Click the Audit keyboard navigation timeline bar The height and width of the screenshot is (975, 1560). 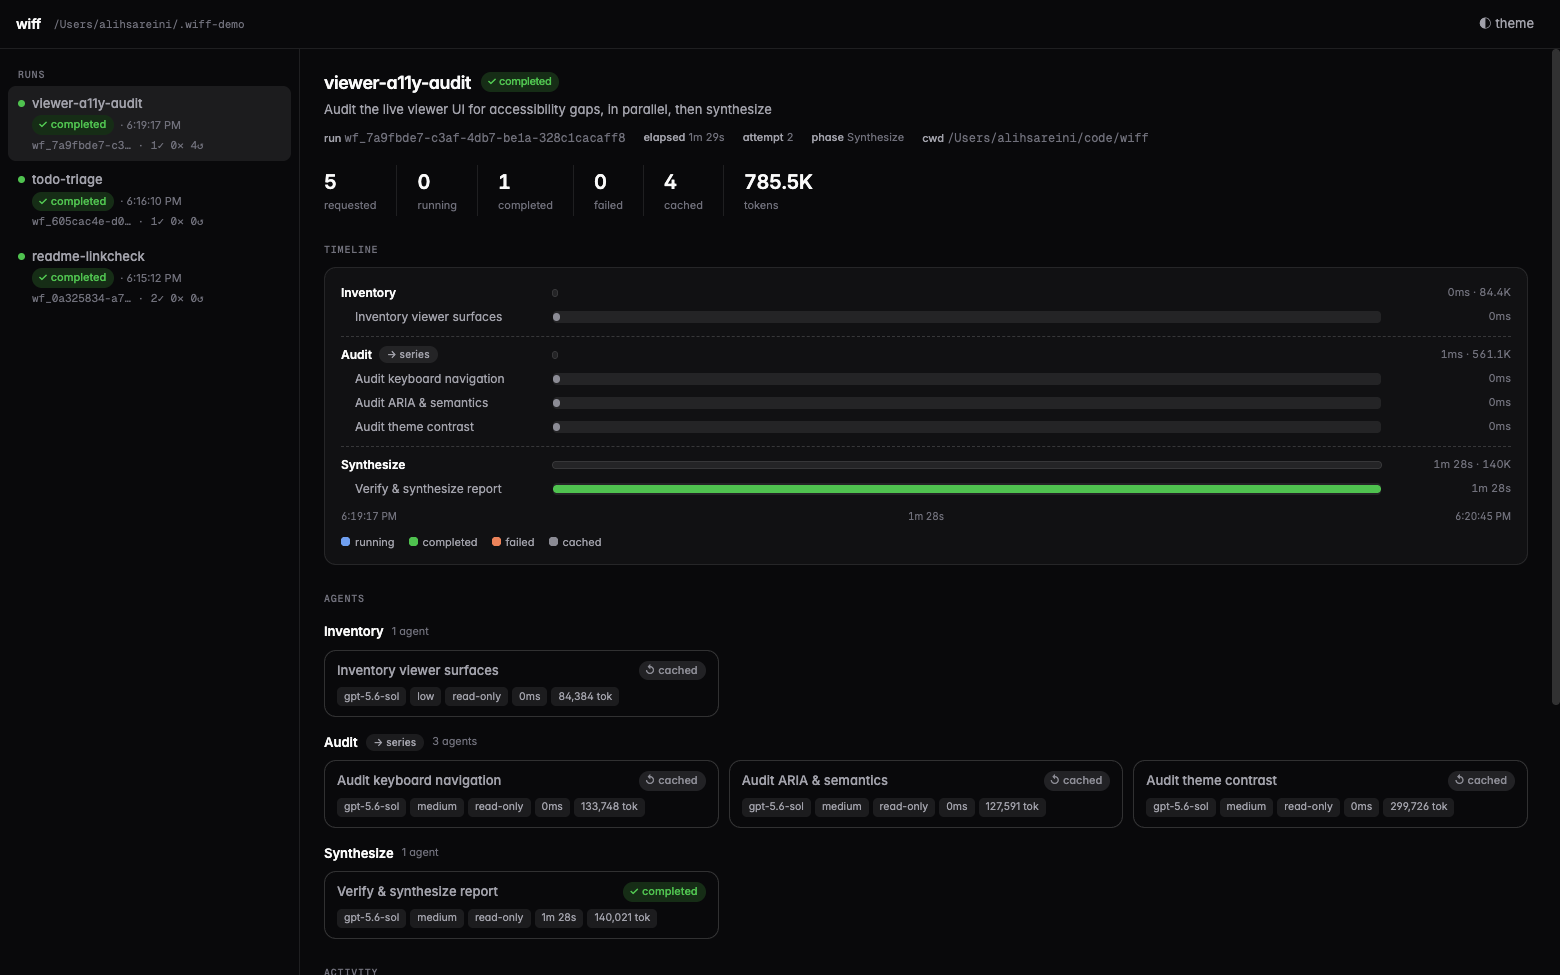(967, 379)
